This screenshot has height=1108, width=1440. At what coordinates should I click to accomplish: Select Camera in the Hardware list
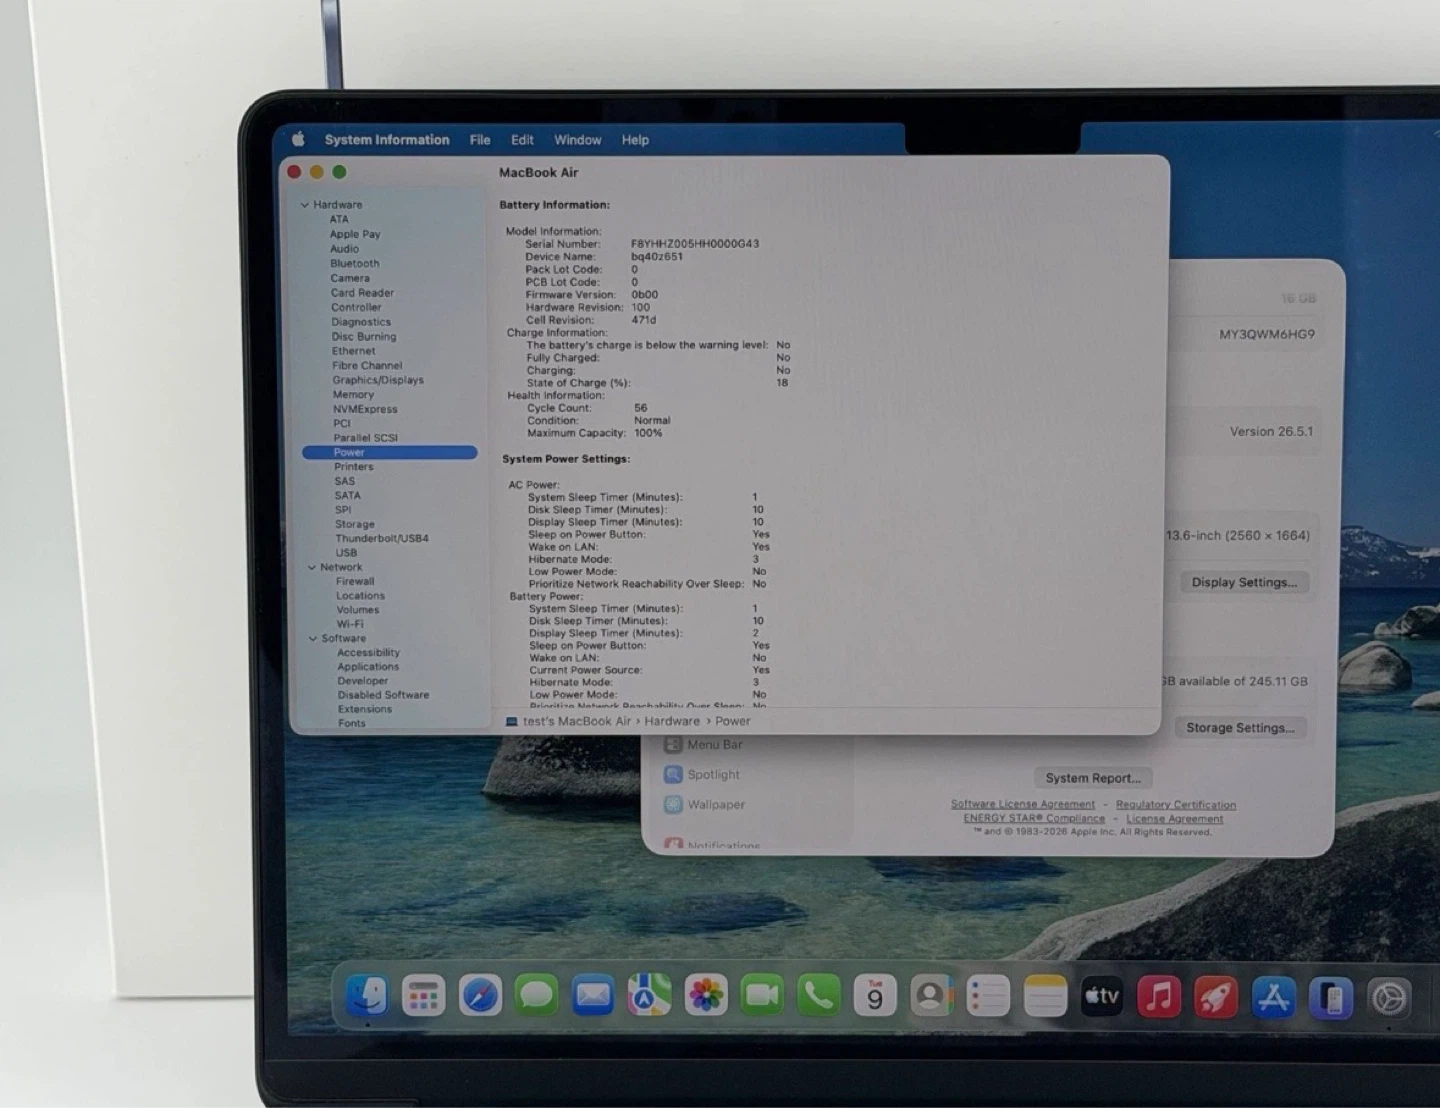(x=350, y=278)
